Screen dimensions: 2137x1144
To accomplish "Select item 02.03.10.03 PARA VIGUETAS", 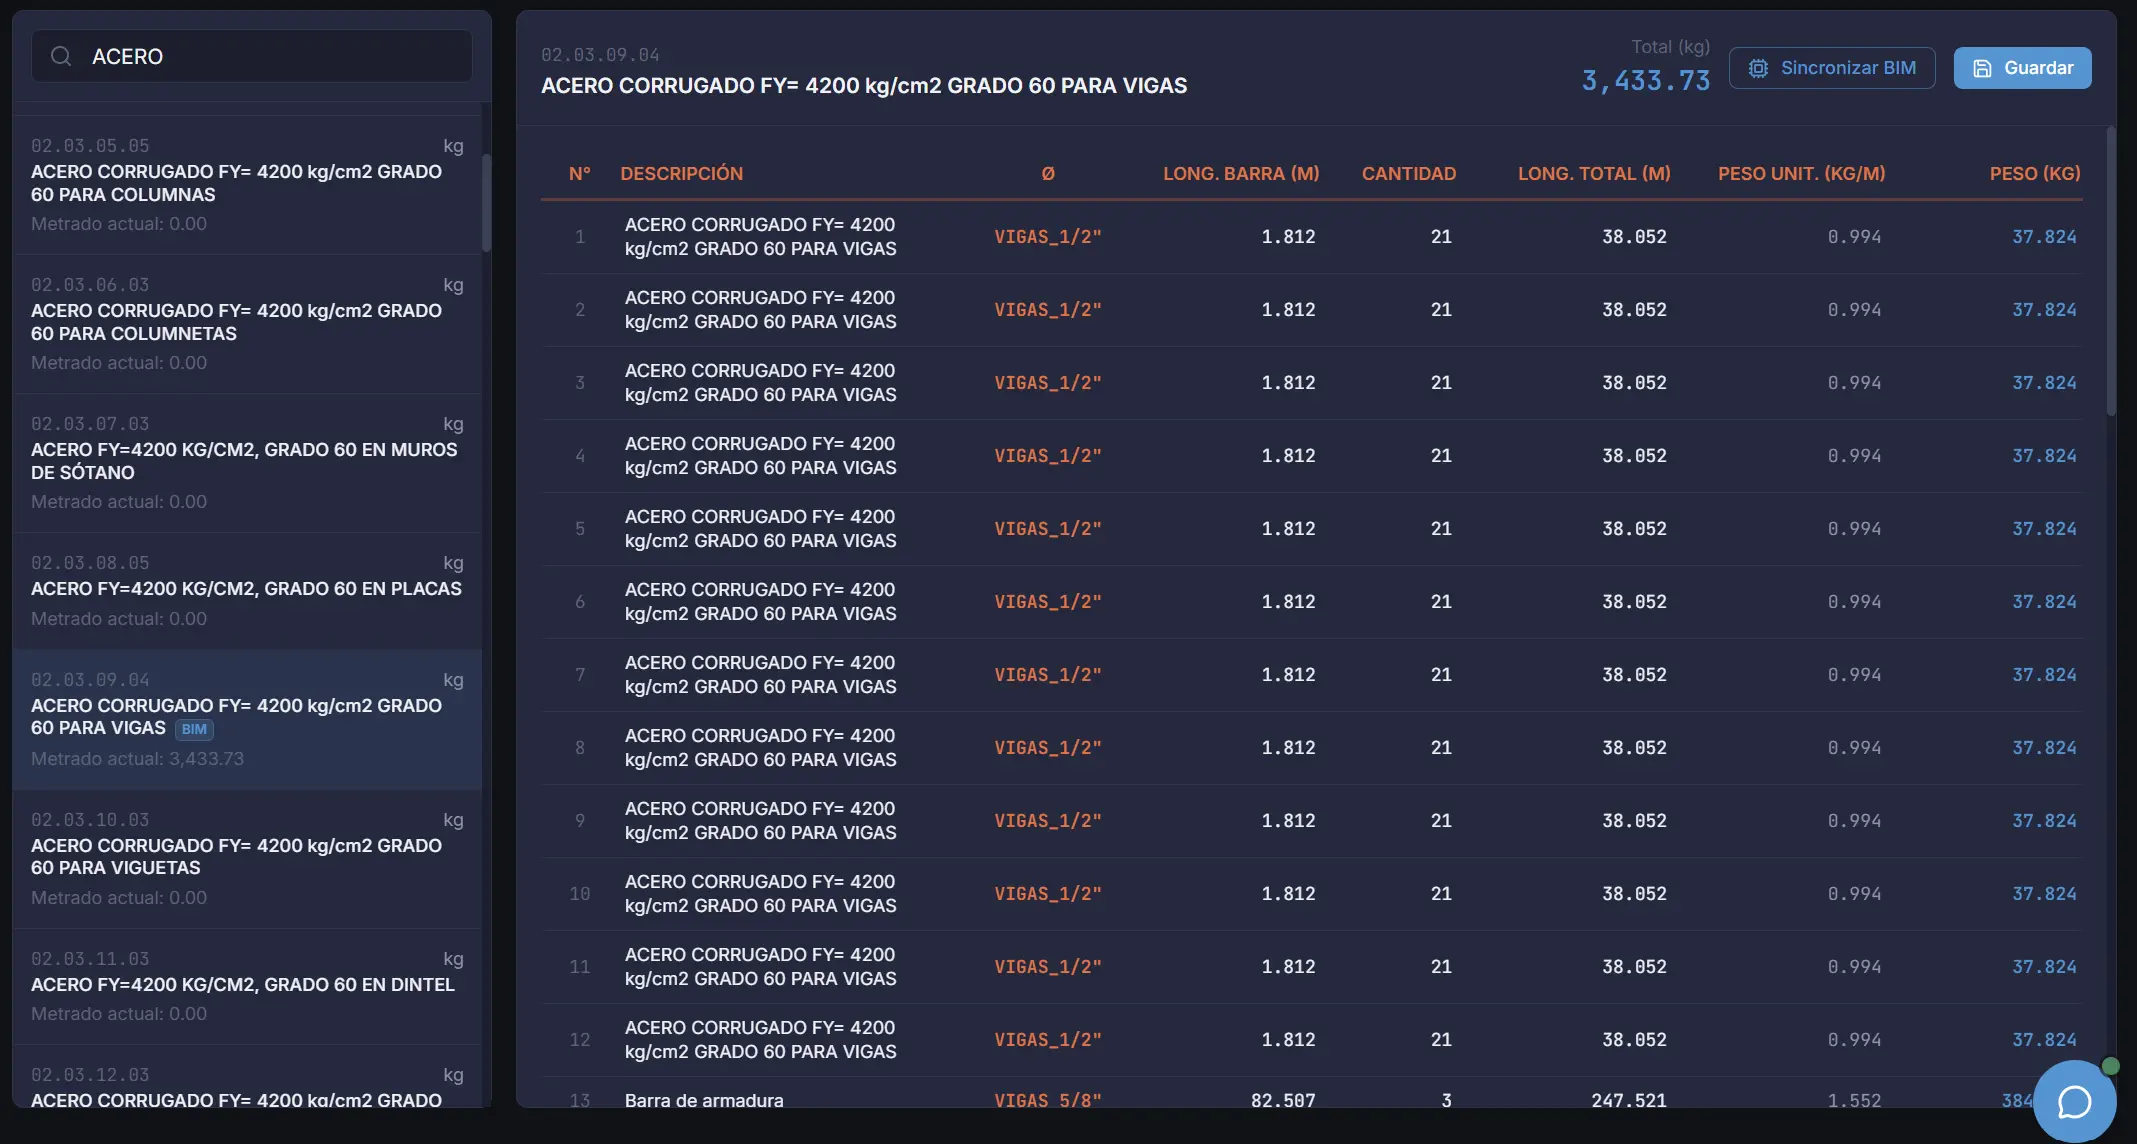I will 247,859.
